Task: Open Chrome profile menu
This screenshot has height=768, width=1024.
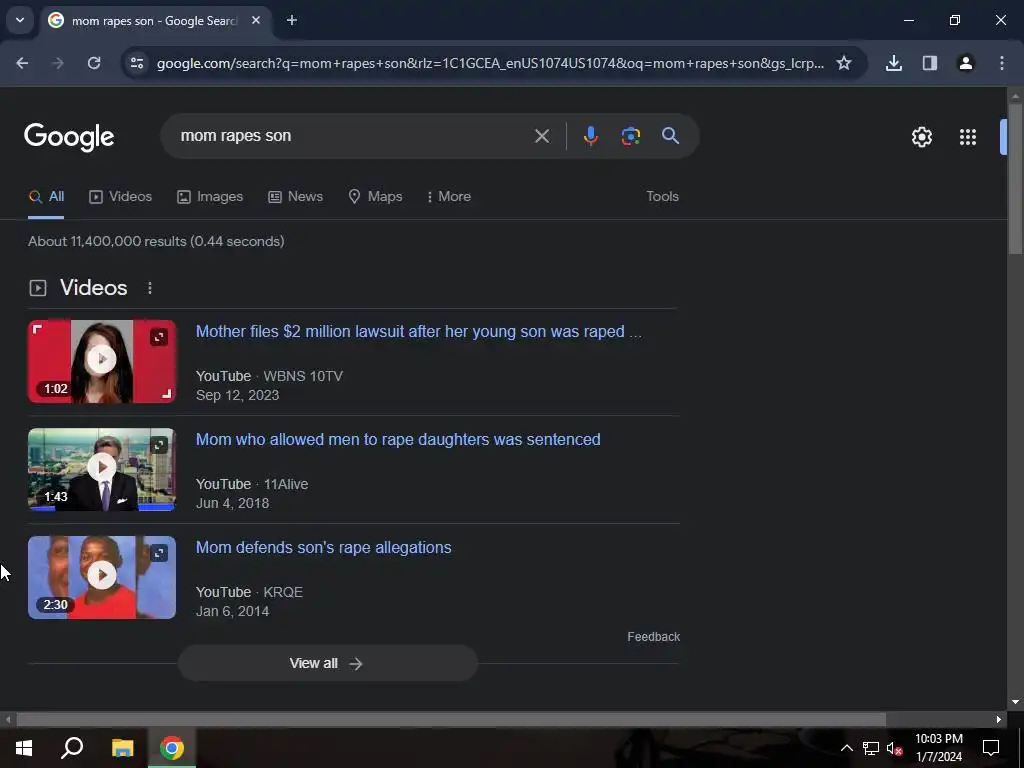Action: [965, 63]
